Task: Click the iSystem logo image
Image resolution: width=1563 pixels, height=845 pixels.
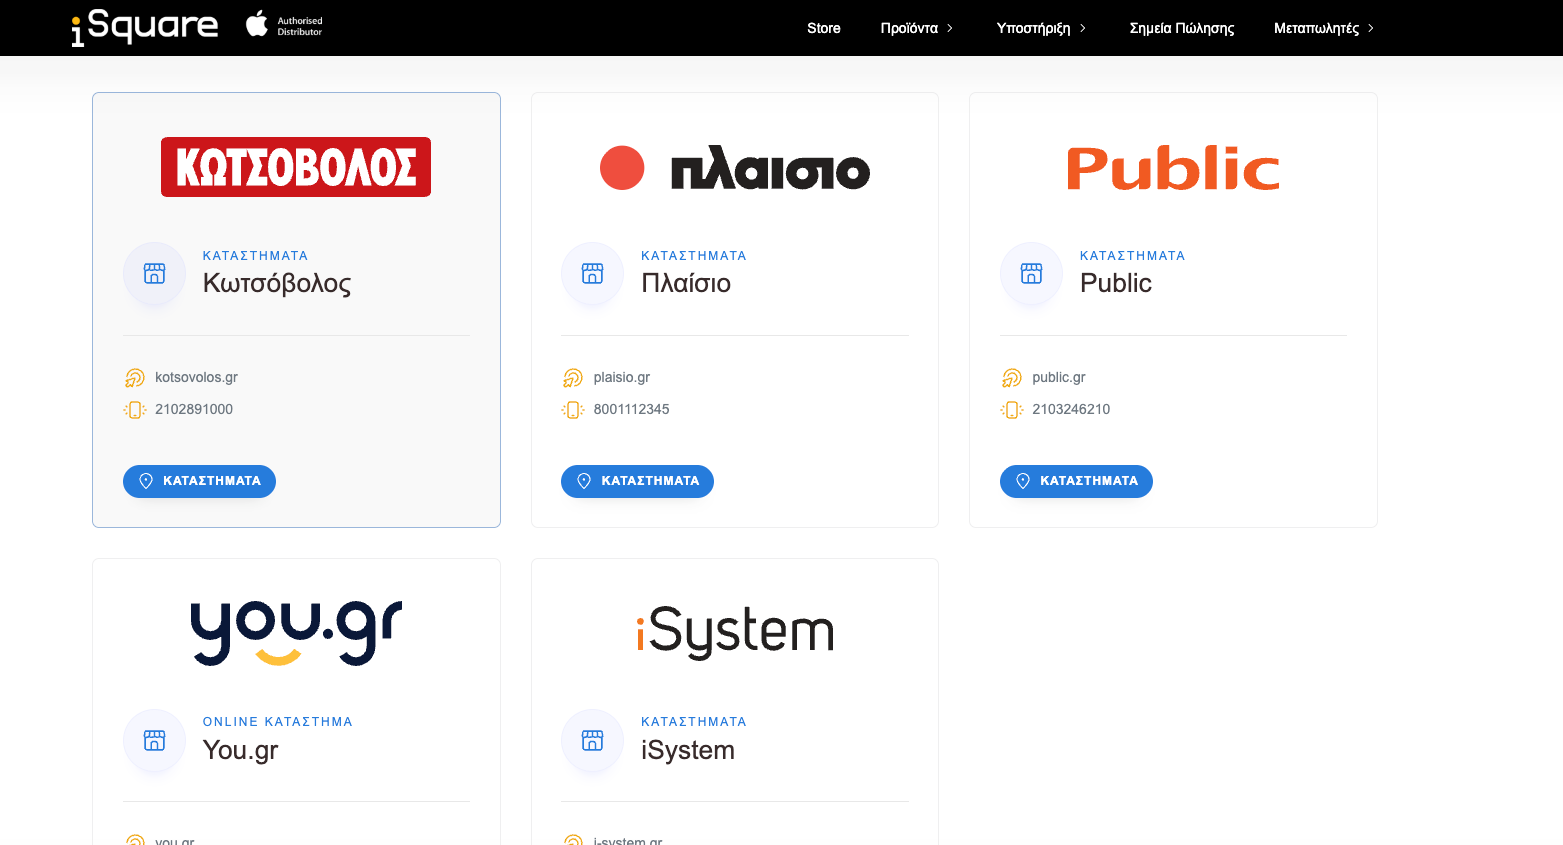Action: click(x=735, y=632)
